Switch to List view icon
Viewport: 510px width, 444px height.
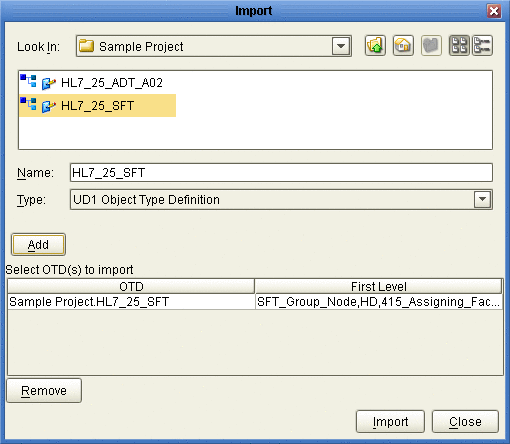click(x=459, y=45)
